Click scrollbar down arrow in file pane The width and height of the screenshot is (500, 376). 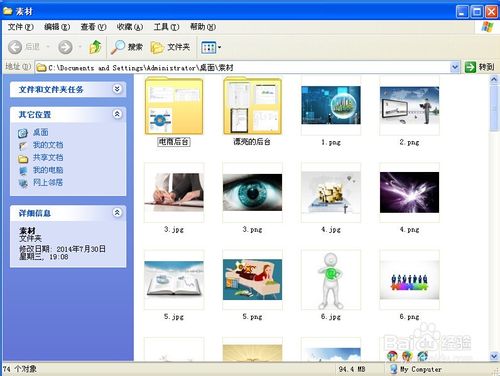point(494,356)
